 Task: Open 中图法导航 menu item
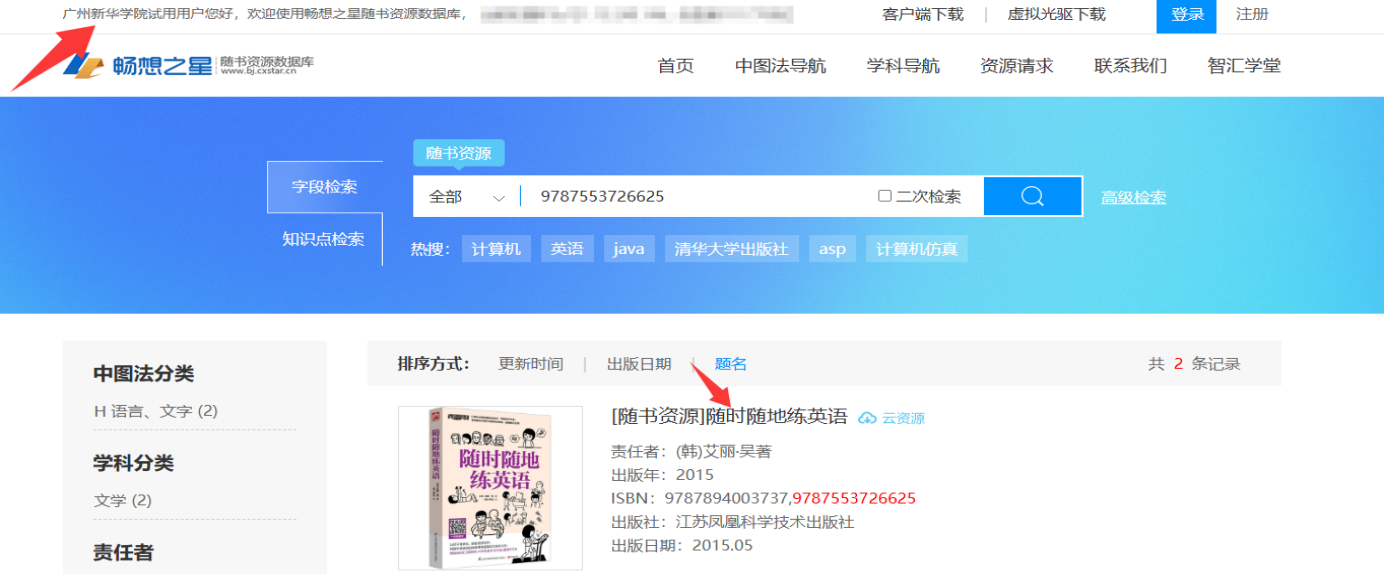pos(780,66)
